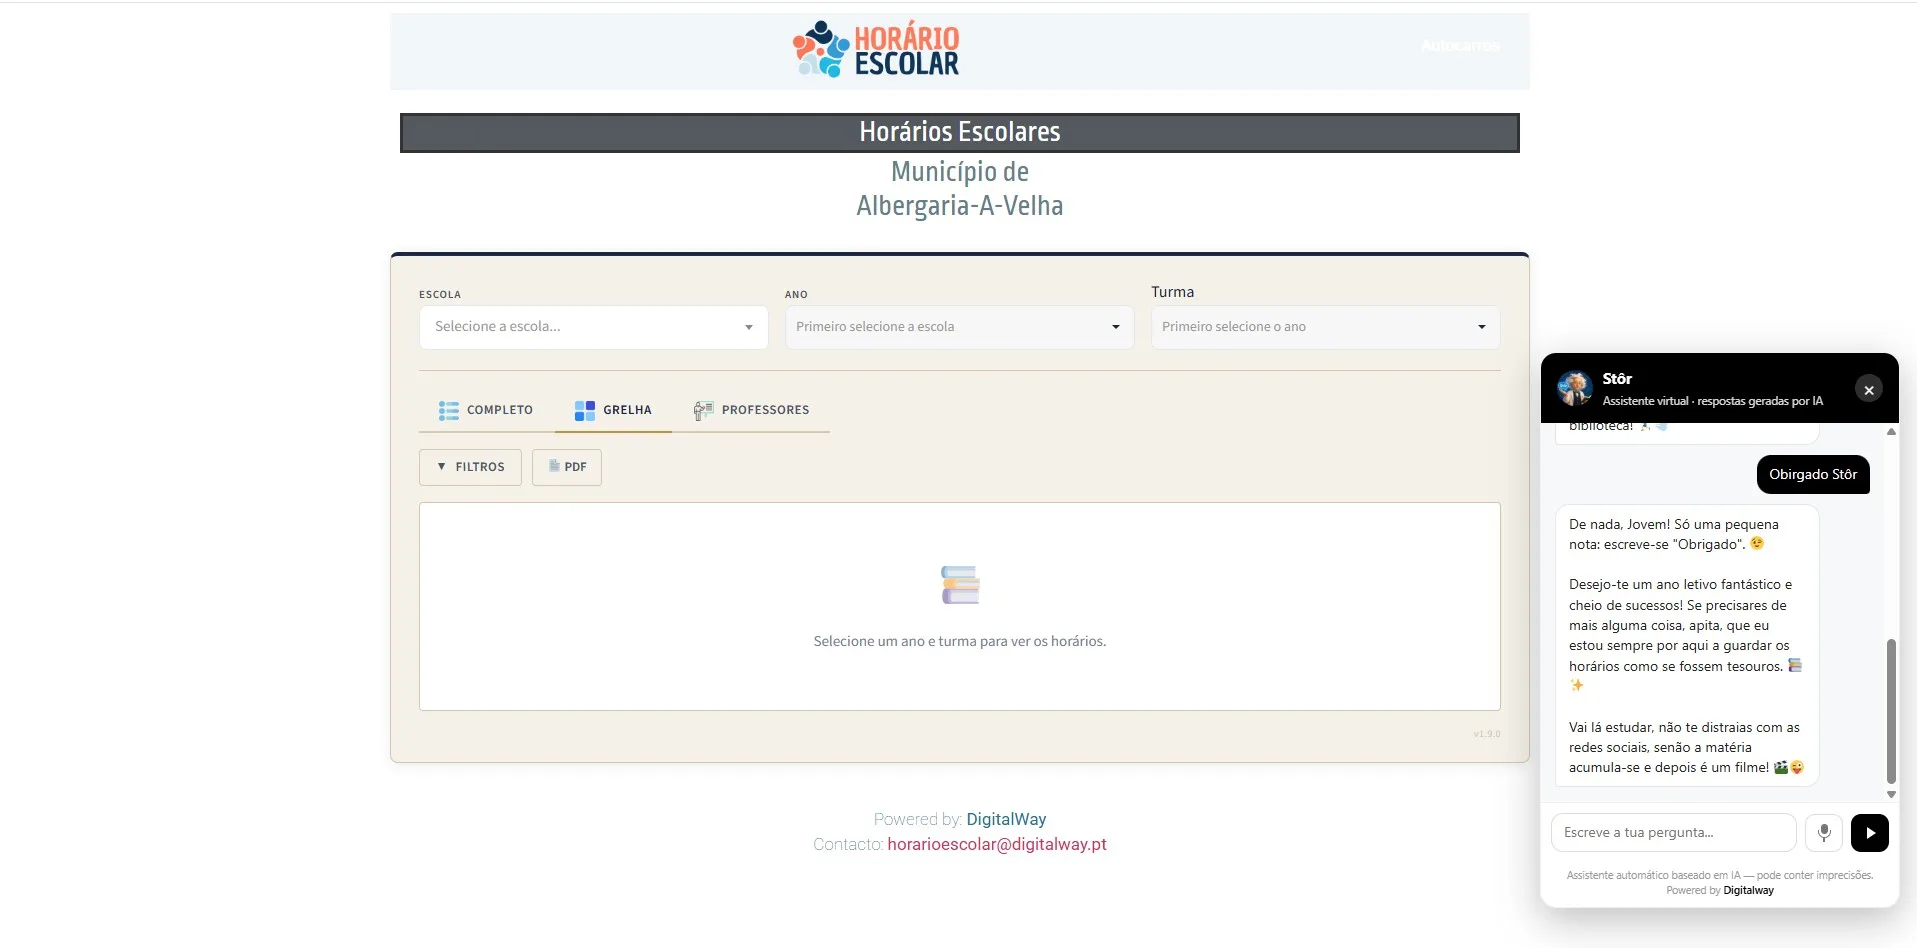Screen dimensions: 1917x948
Task: Open the DigitalWay link in footer
Action: coord(1006,819)
